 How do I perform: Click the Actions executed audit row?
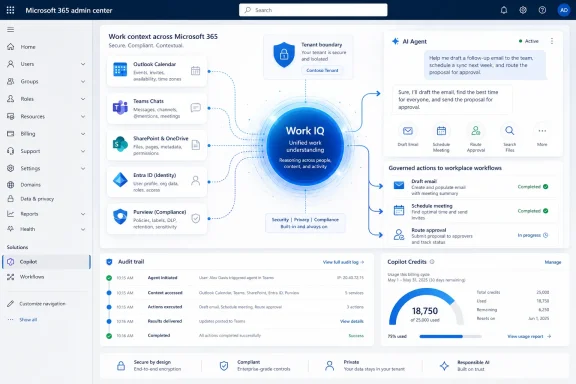click(x=235, y=307)
